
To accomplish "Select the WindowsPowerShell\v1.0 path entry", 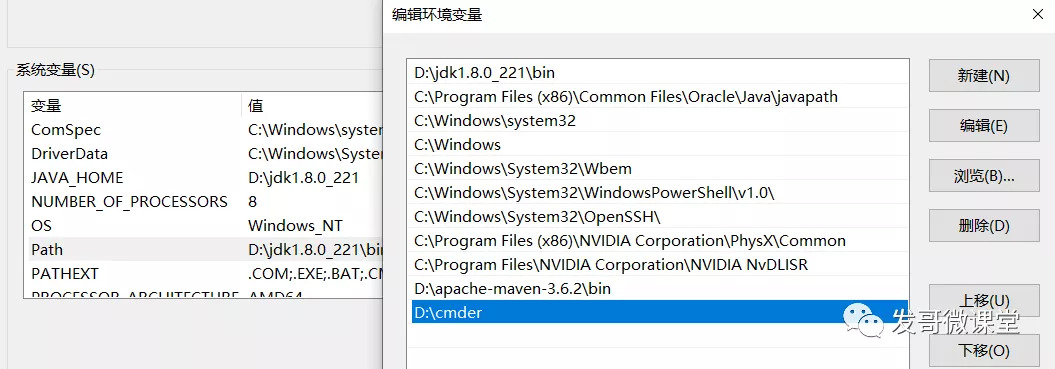I will pos(659,193).
